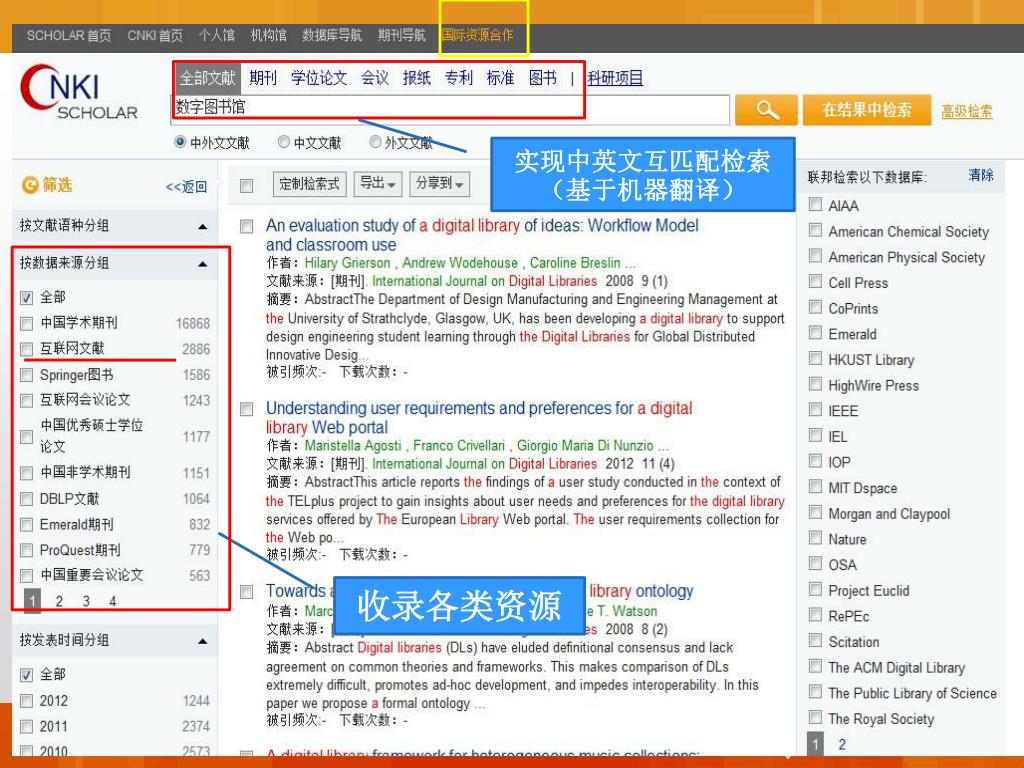
Task: Open the 导出 export dropdown
Action: pyautogui.click(x=377, y=184)
